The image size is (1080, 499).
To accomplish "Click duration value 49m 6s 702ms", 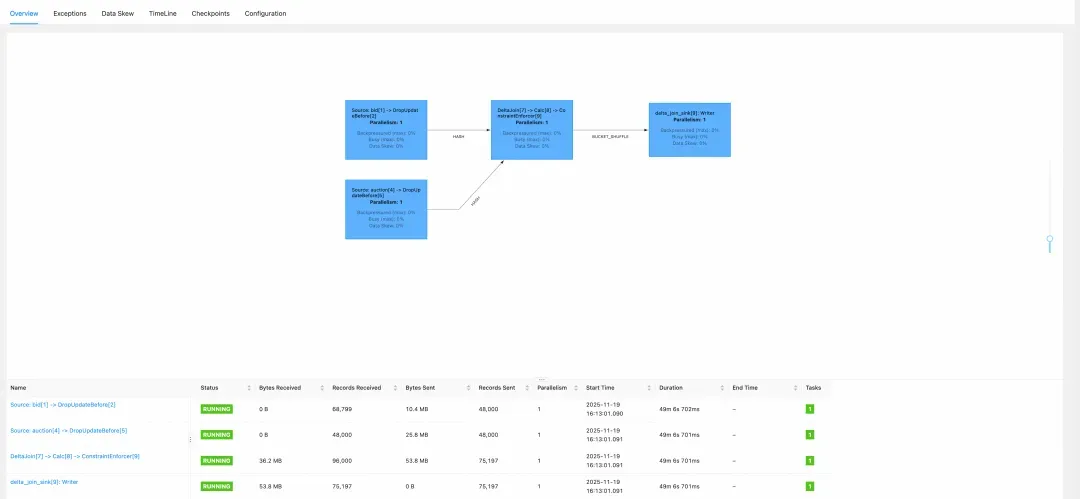I will coord(681,409).
